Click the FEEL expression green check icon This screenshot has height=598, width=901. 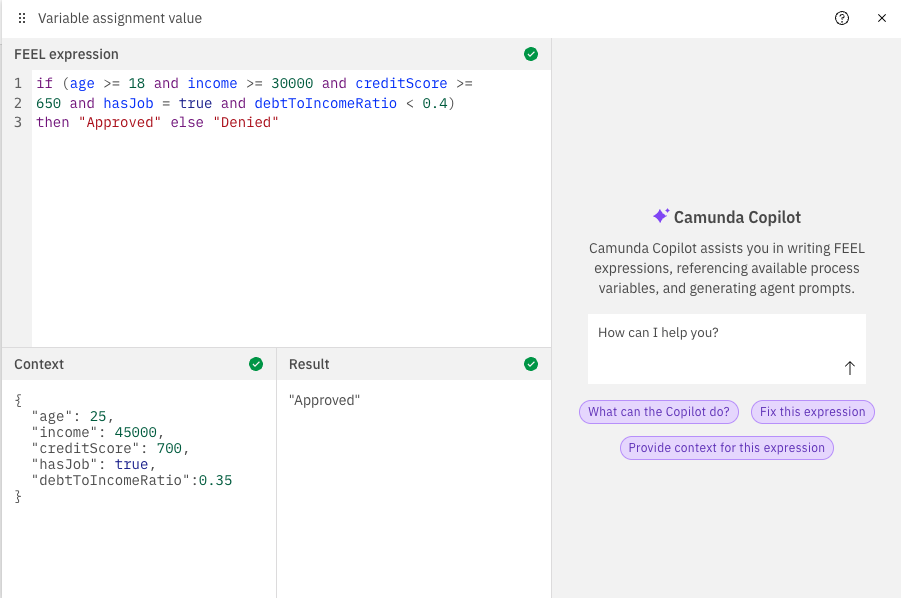pyautogui.click(x=531, y=54)
